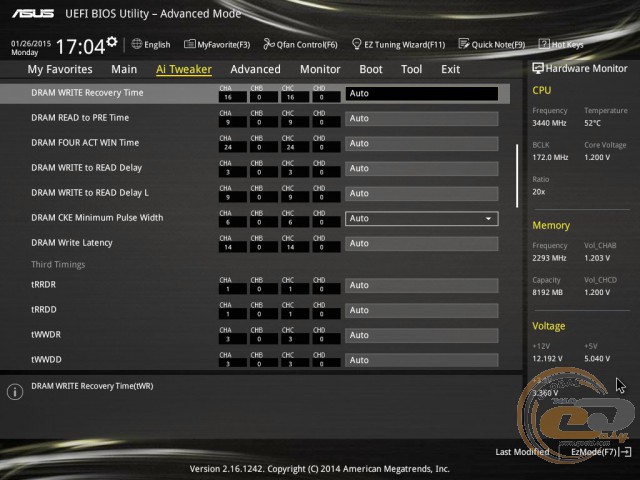Click the 17:04 clock display
This screenshot has width=640, height=480.
click(80, 47)
